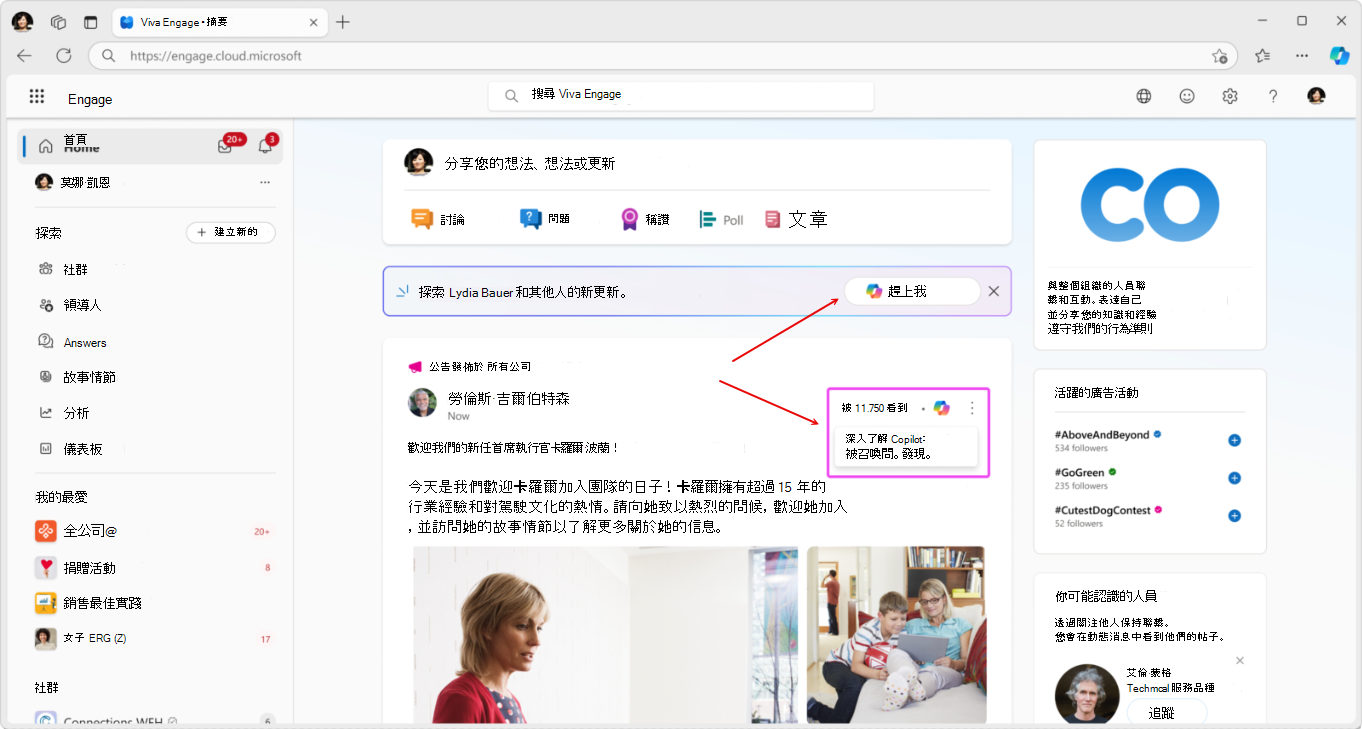Image resolution: width=1362 pixels, height=729 pixels.
Task: Follow the #GoGreen campaign plus icon
Action: pyautogui.click(x=1234, y=478)
